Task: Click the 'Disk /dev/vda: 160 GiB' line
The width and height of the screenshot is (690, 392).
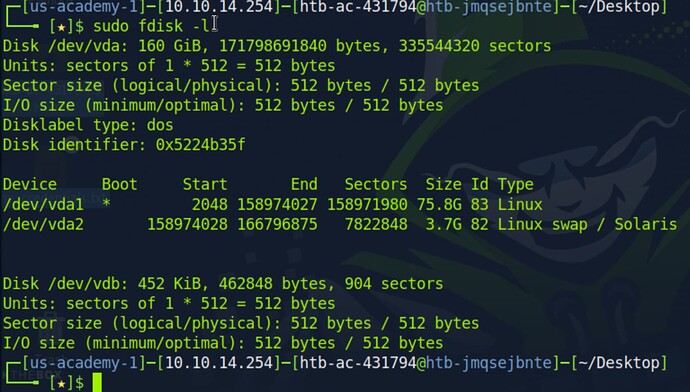Action: click(277, 46)
